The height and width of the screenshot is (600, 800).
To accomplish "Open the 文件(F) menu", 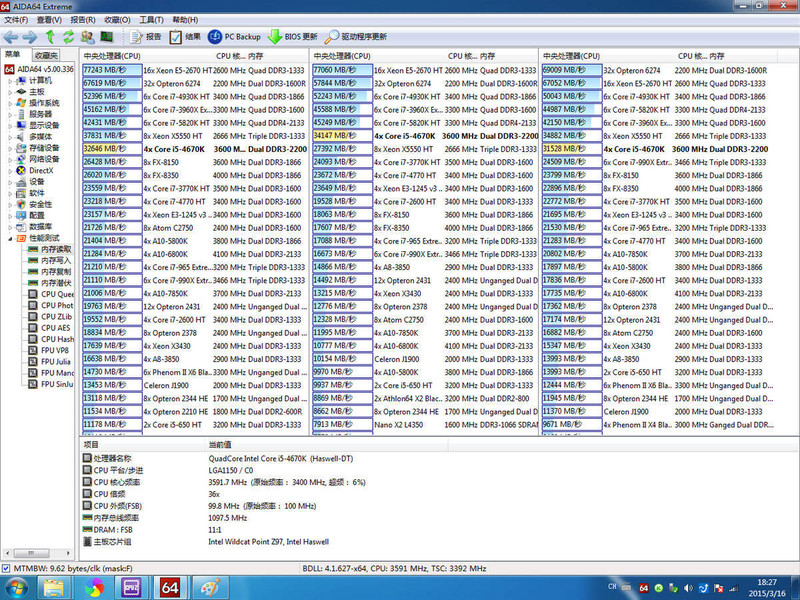I will coord(19,19).
